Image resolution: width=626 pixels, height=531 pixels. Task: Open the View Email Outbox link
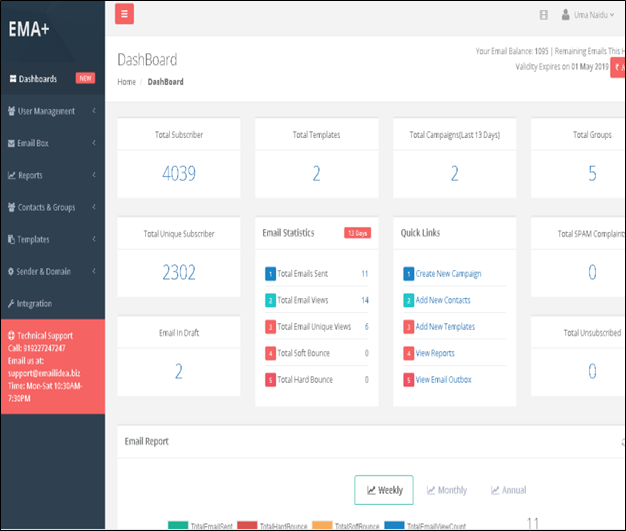tap(443, 380)
